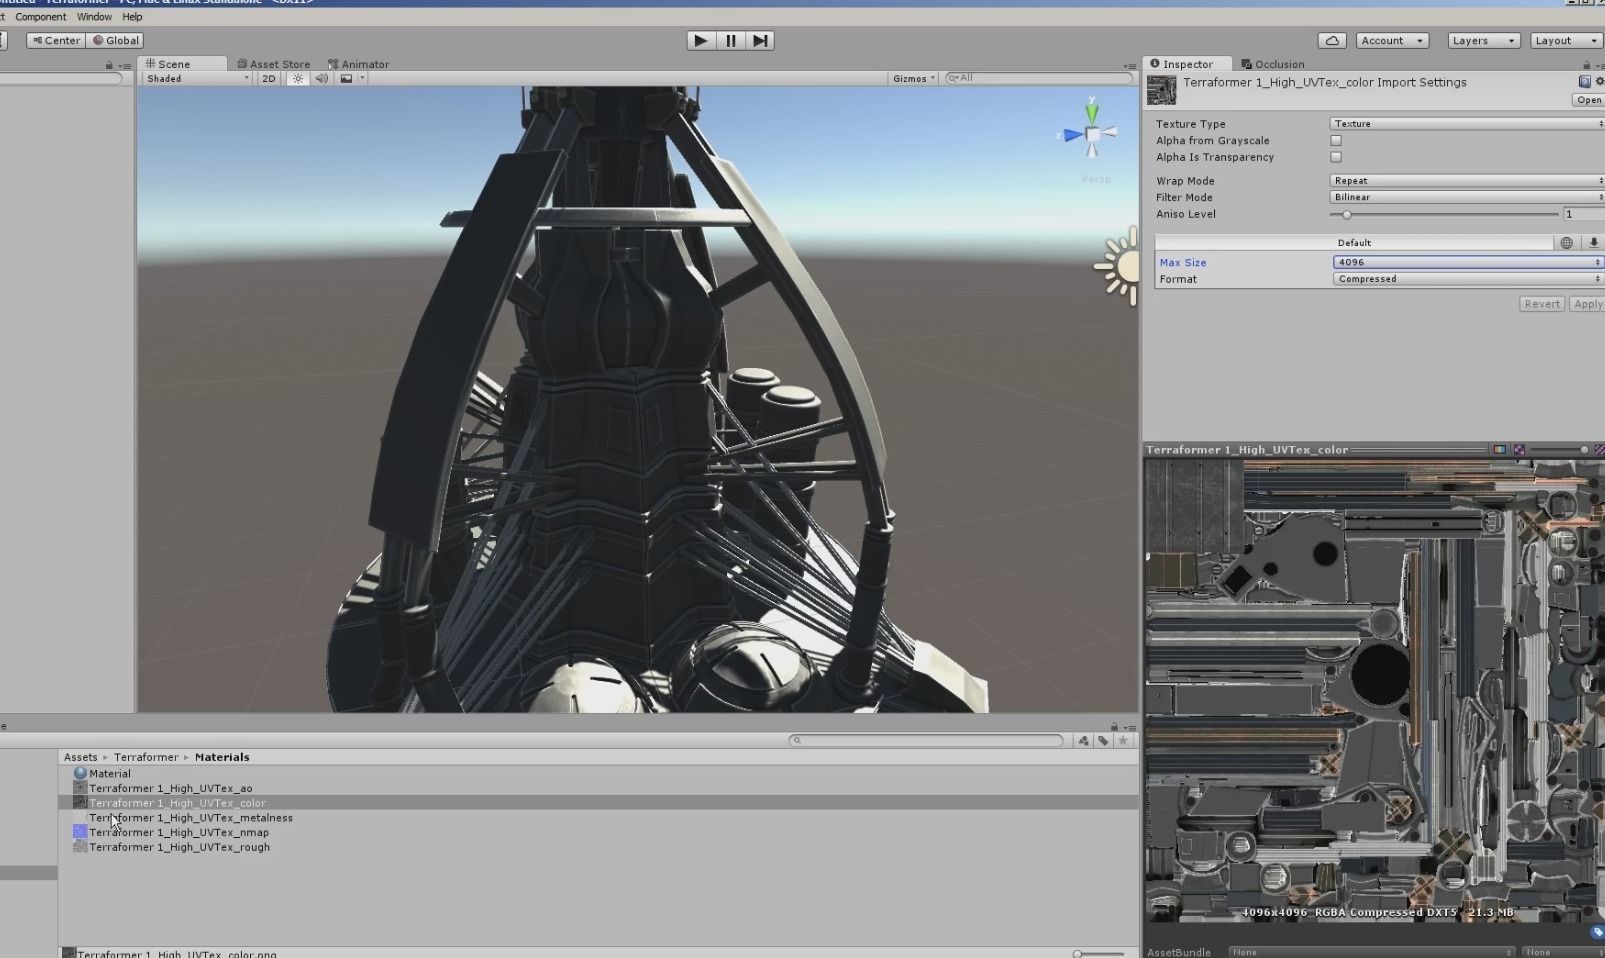Enable Alpha from Grayscale checkbox
The height and width of the screenshot is (958, 1605).
pos(1336,141)
